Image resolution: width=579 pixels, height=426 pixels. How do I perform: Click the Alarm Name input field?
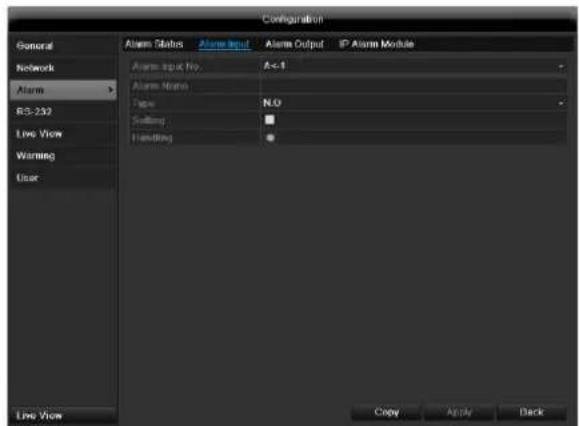coord(413,86)
